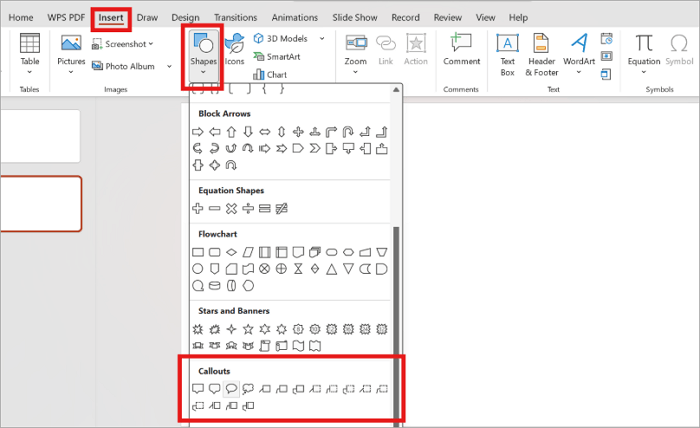Switch to the Home tab

point(21,17)
